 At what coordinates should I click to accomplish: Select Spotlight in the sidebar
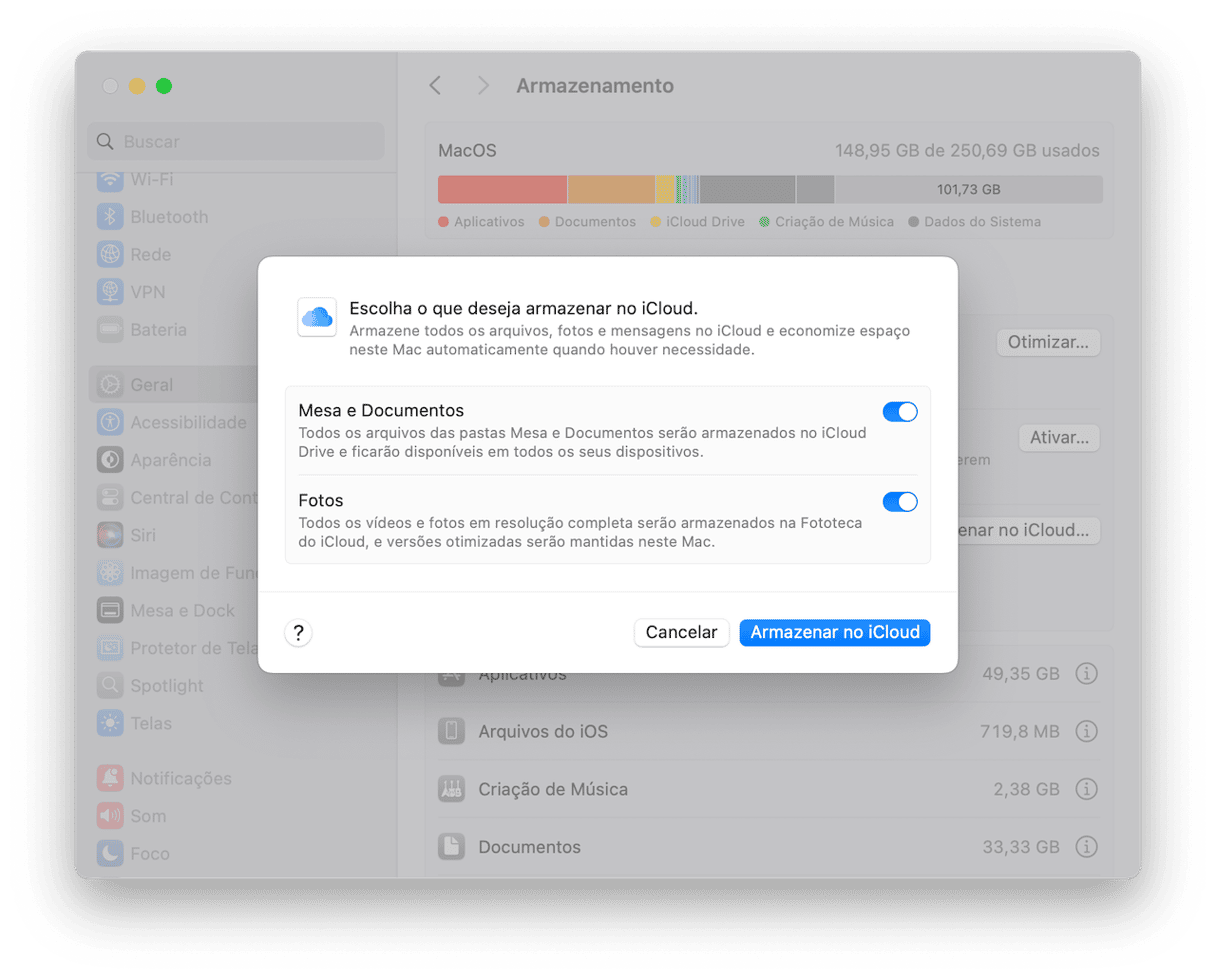click(166, 686)
